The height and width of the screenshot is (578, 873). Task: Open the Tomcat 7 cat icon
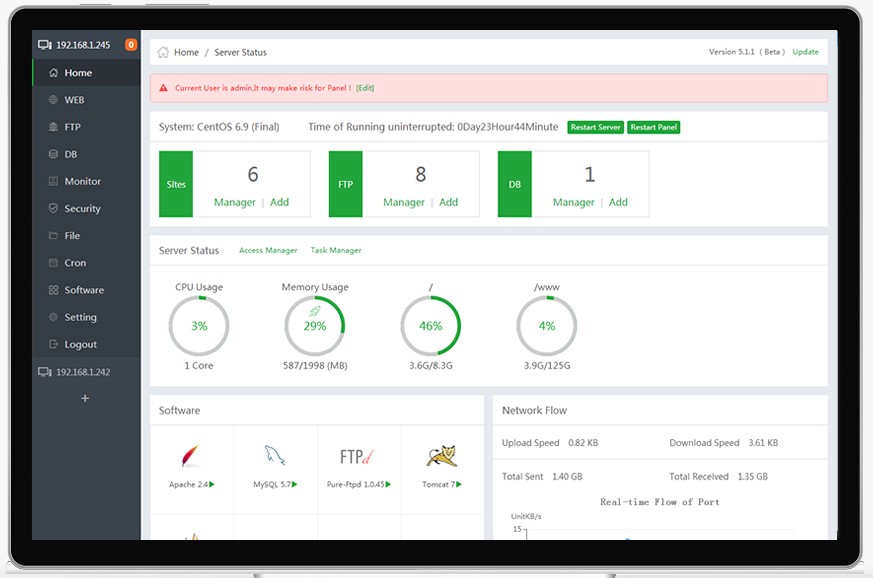pos(442,455)
